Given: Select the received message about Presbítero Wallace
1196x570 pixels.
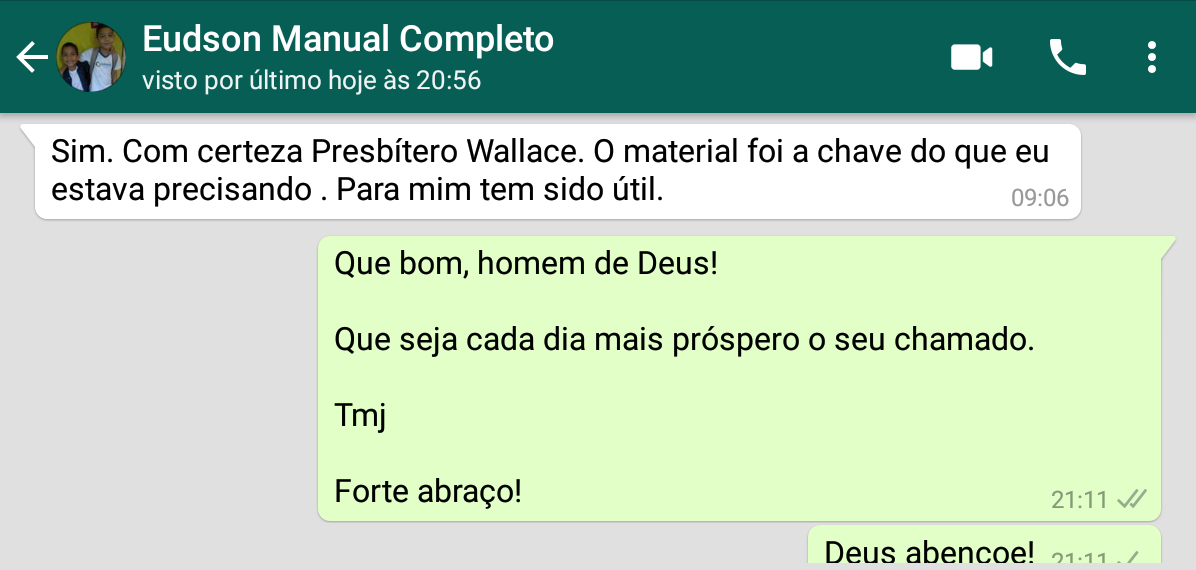Looking at the screenshot, I should [557, 172].
